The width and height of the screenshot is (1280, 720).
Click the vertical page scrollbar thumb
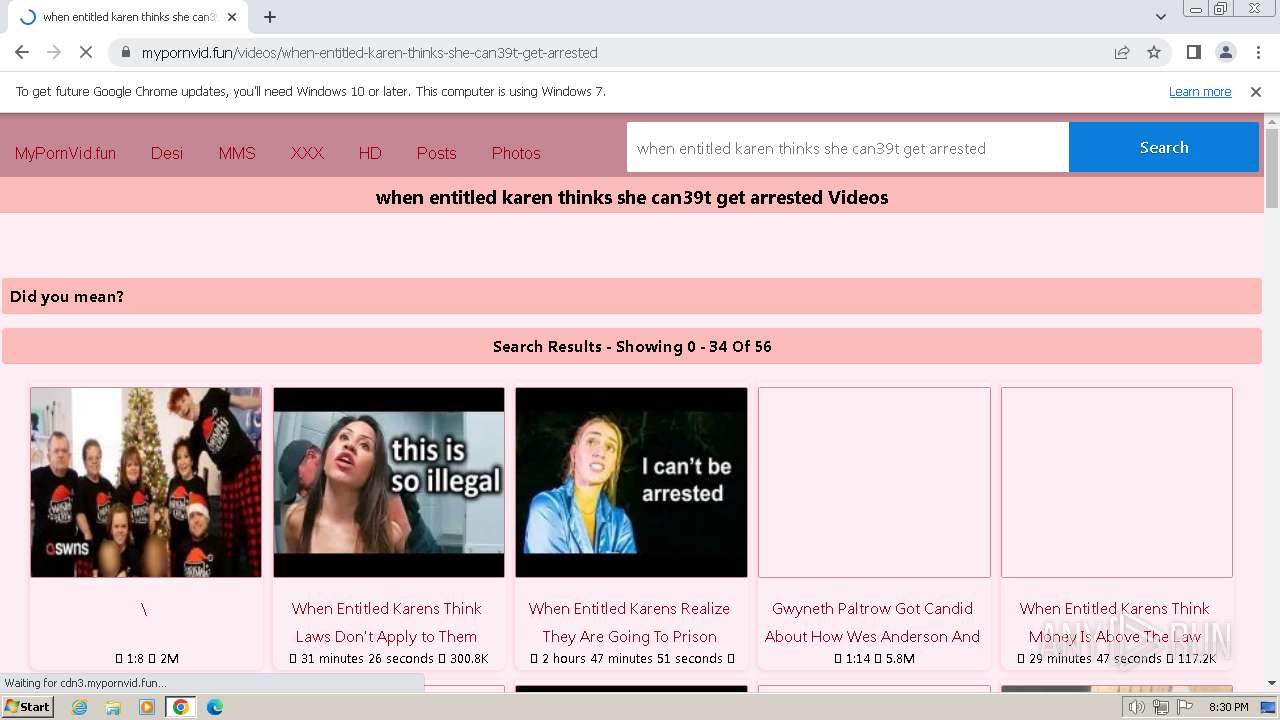[x=1272, y=168]
